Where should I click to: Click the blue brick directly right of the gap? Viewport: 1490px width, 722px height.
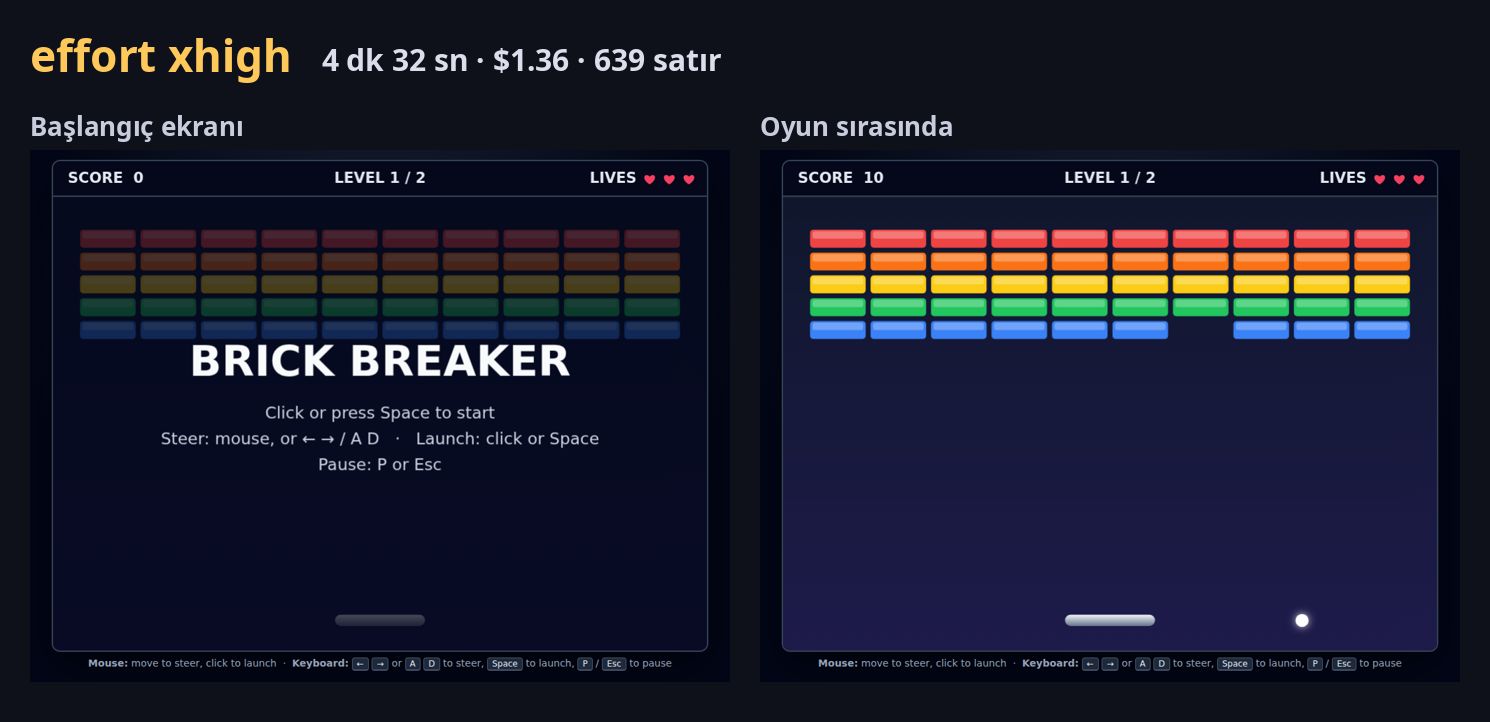[x=1261, y=330]
